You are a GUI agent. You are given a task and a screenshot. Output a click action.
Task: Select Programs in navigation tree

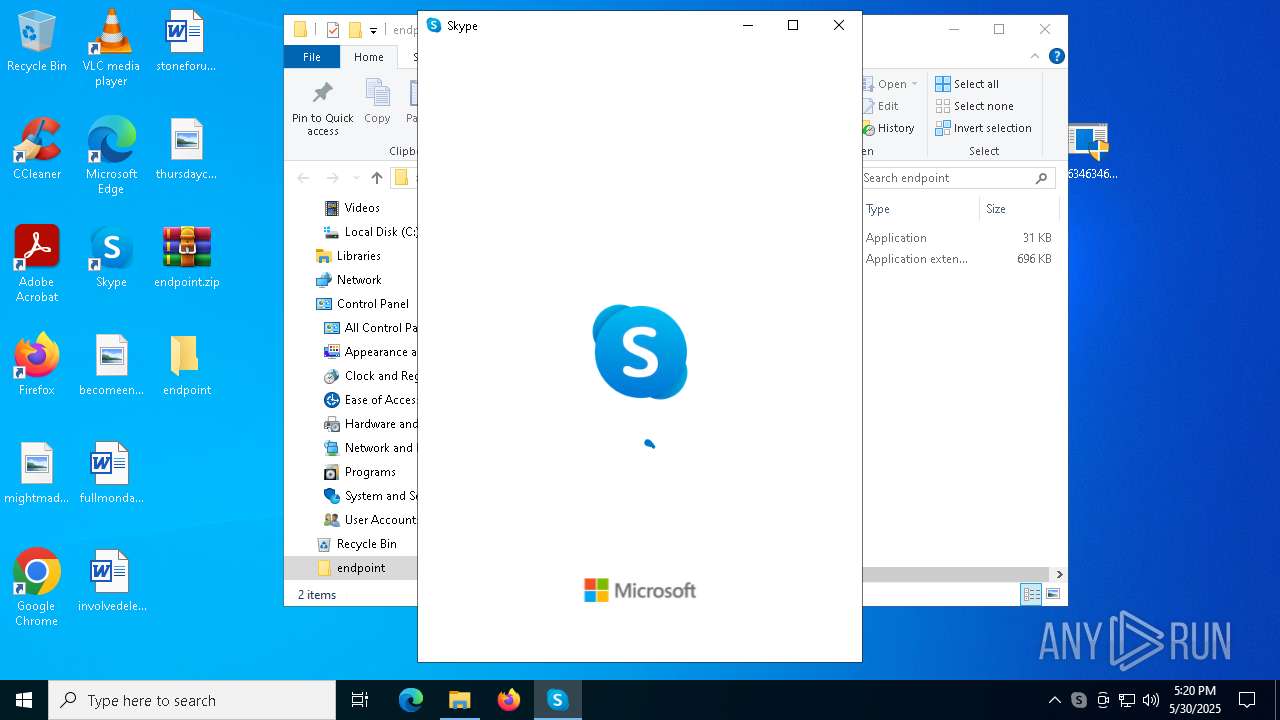360,472
